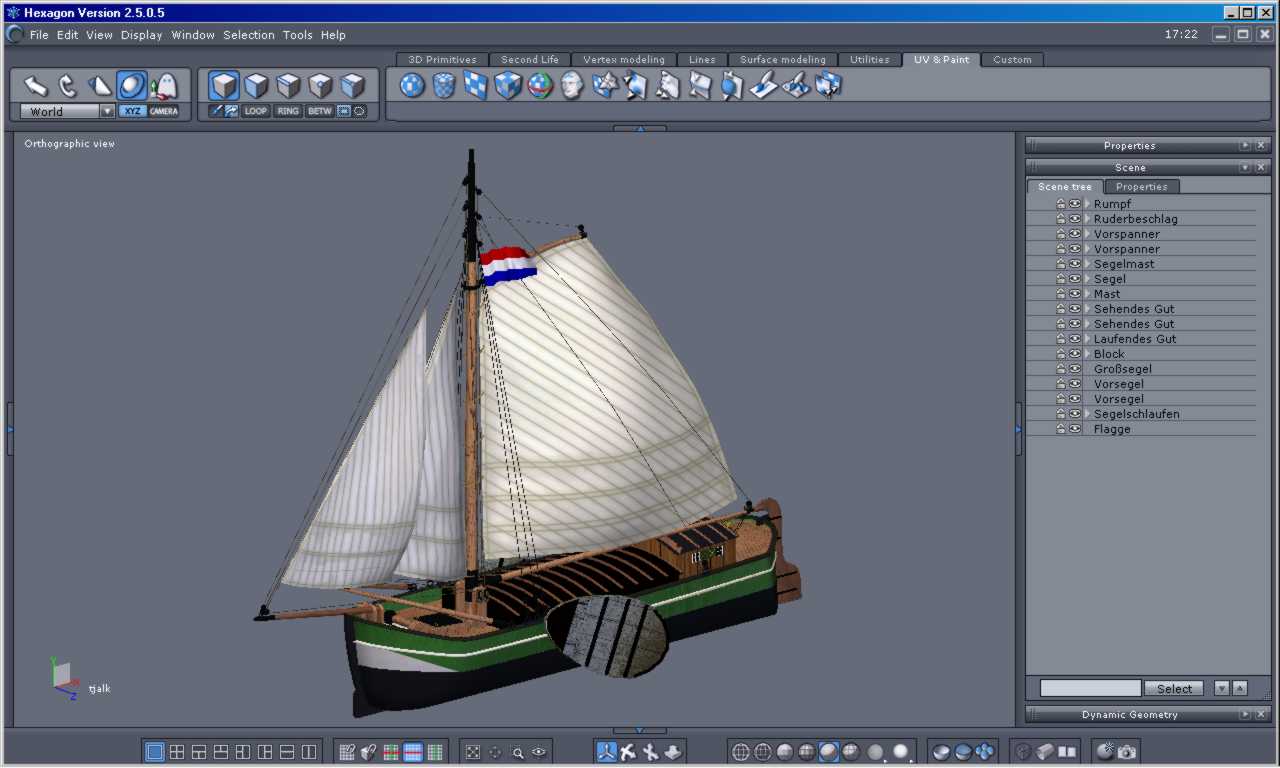Hide the Rumpf object via eye icon
Image resolution: width=1280 pixels, height=768 pixels.
(x=1075, y=204)
